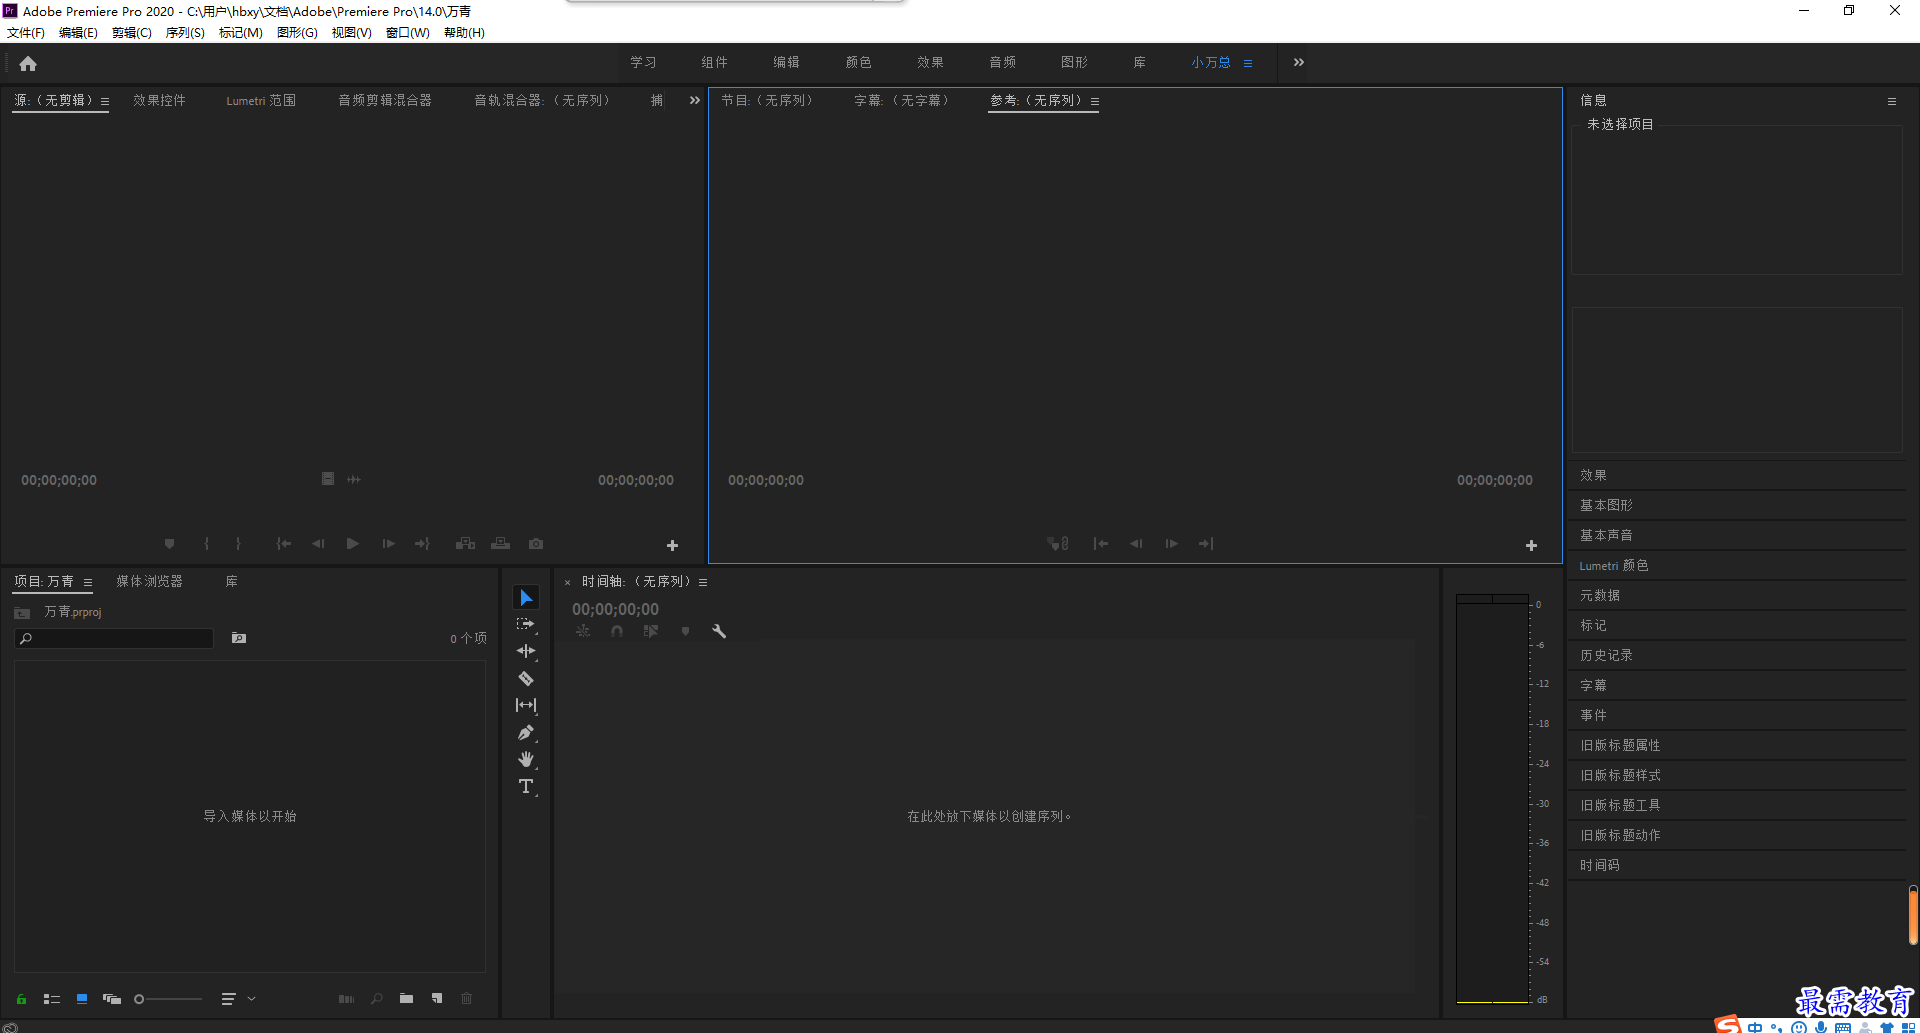Select the Pen tool
Viewport: 1920px width, 1033px height.
pyautogui.click(x=526, y=733)
